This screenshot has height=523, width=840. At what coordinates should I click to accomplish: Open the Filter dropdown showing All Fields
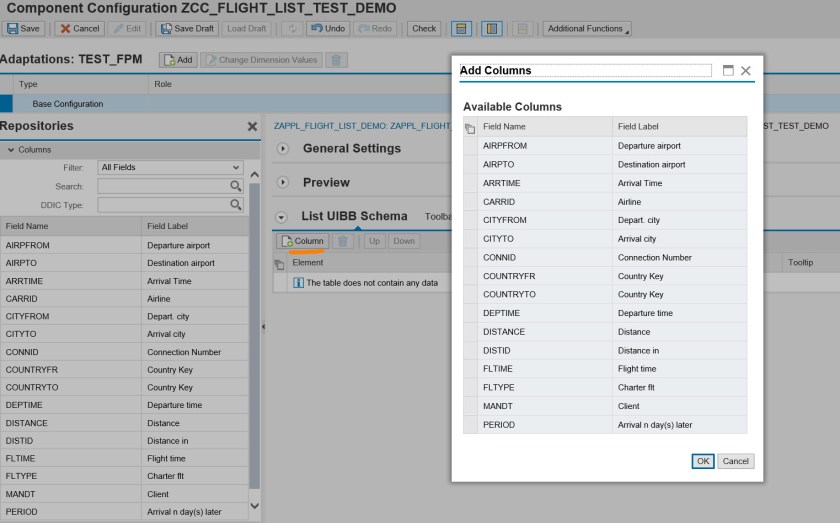pyautogui.click(x=170, y=168)
